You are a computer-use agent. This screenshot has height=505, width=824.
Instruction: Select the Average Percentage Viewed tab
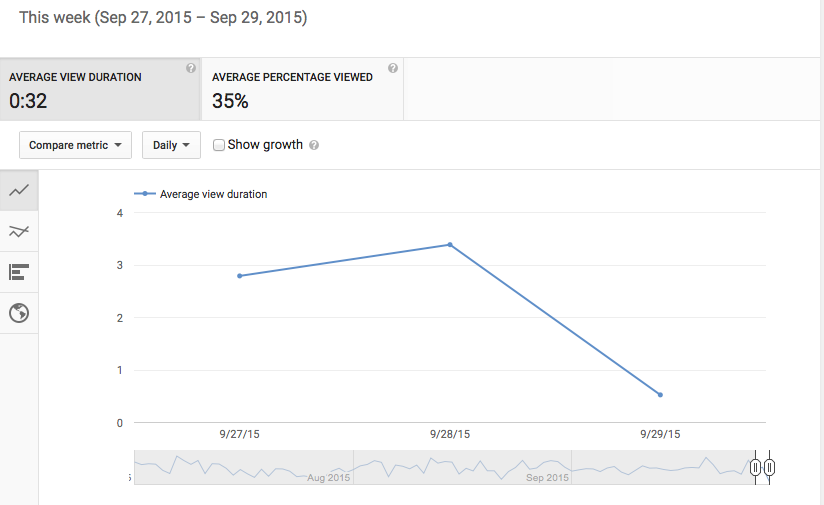point(303,89)
